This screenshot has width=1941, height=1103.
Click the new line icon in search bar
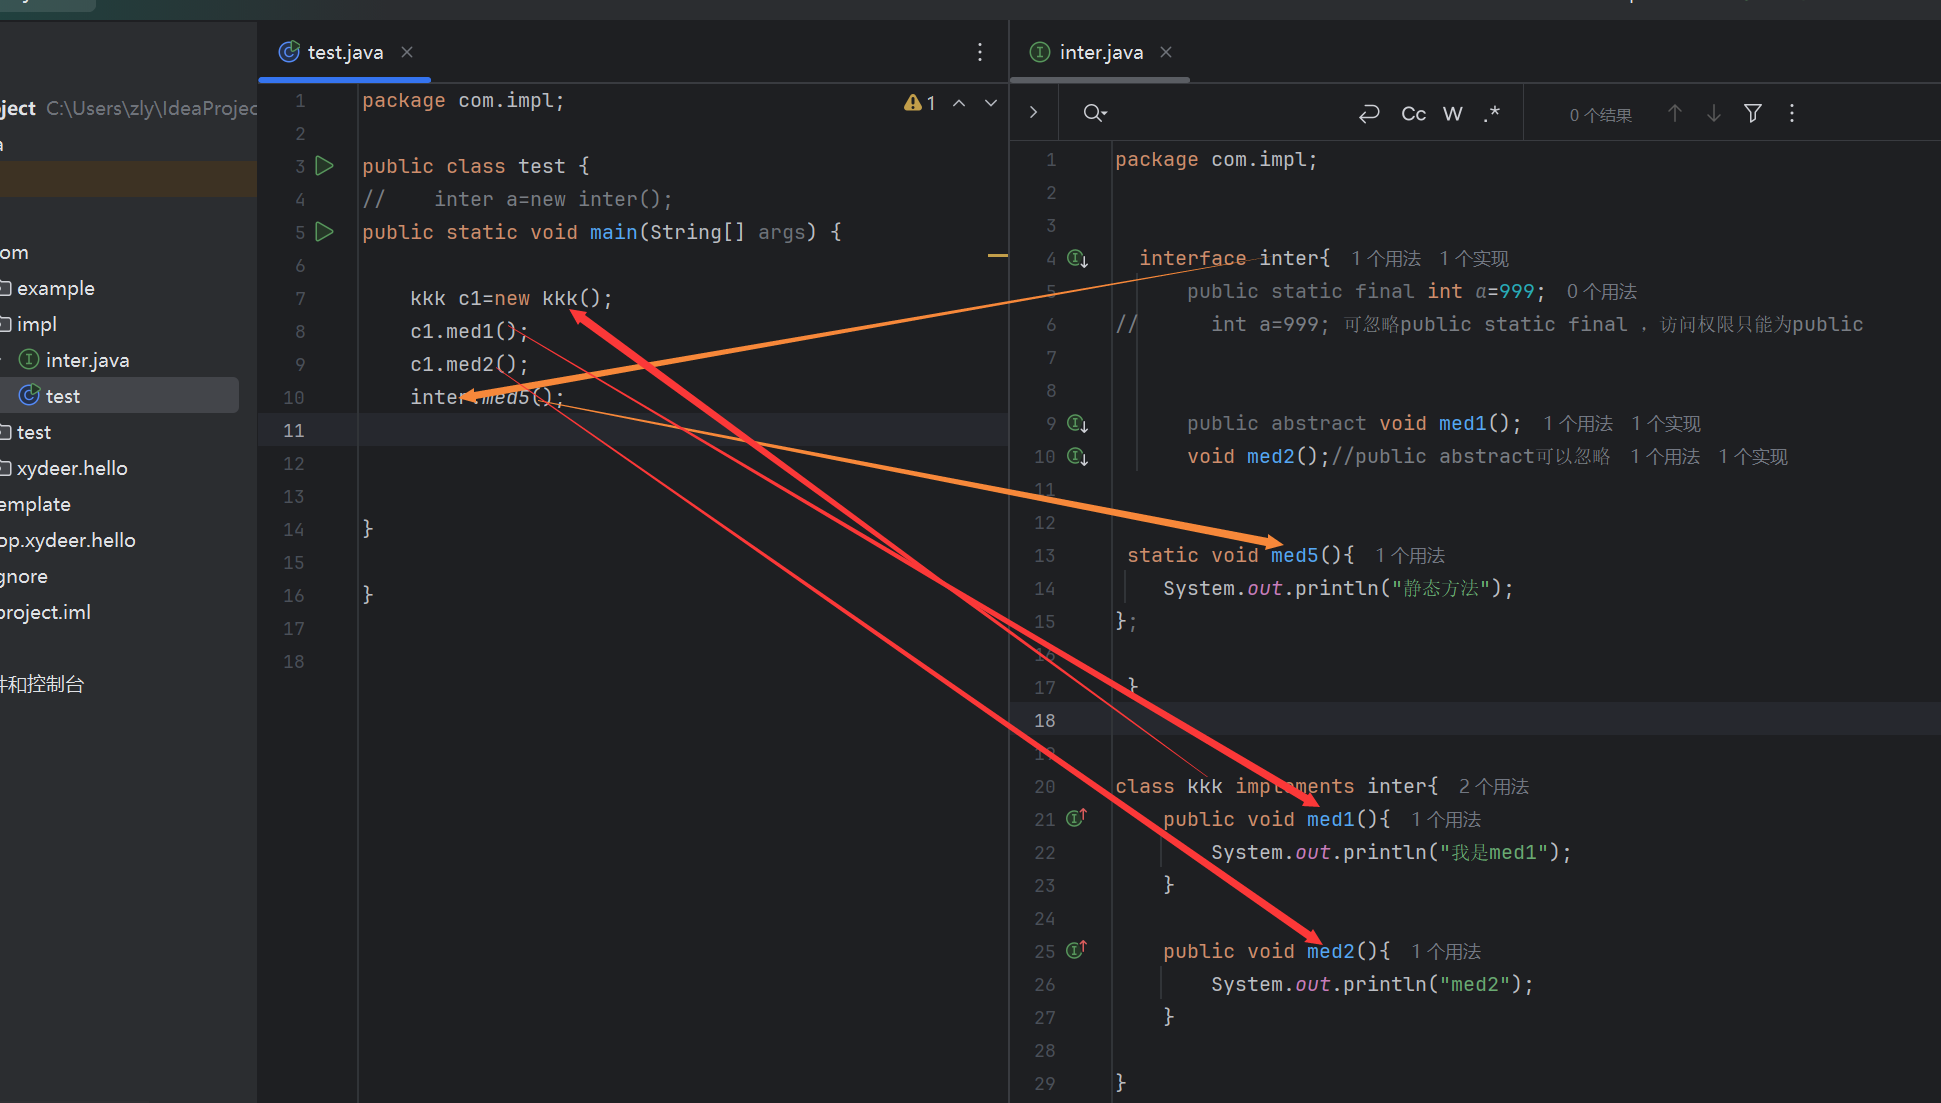tap(1369, 114)
